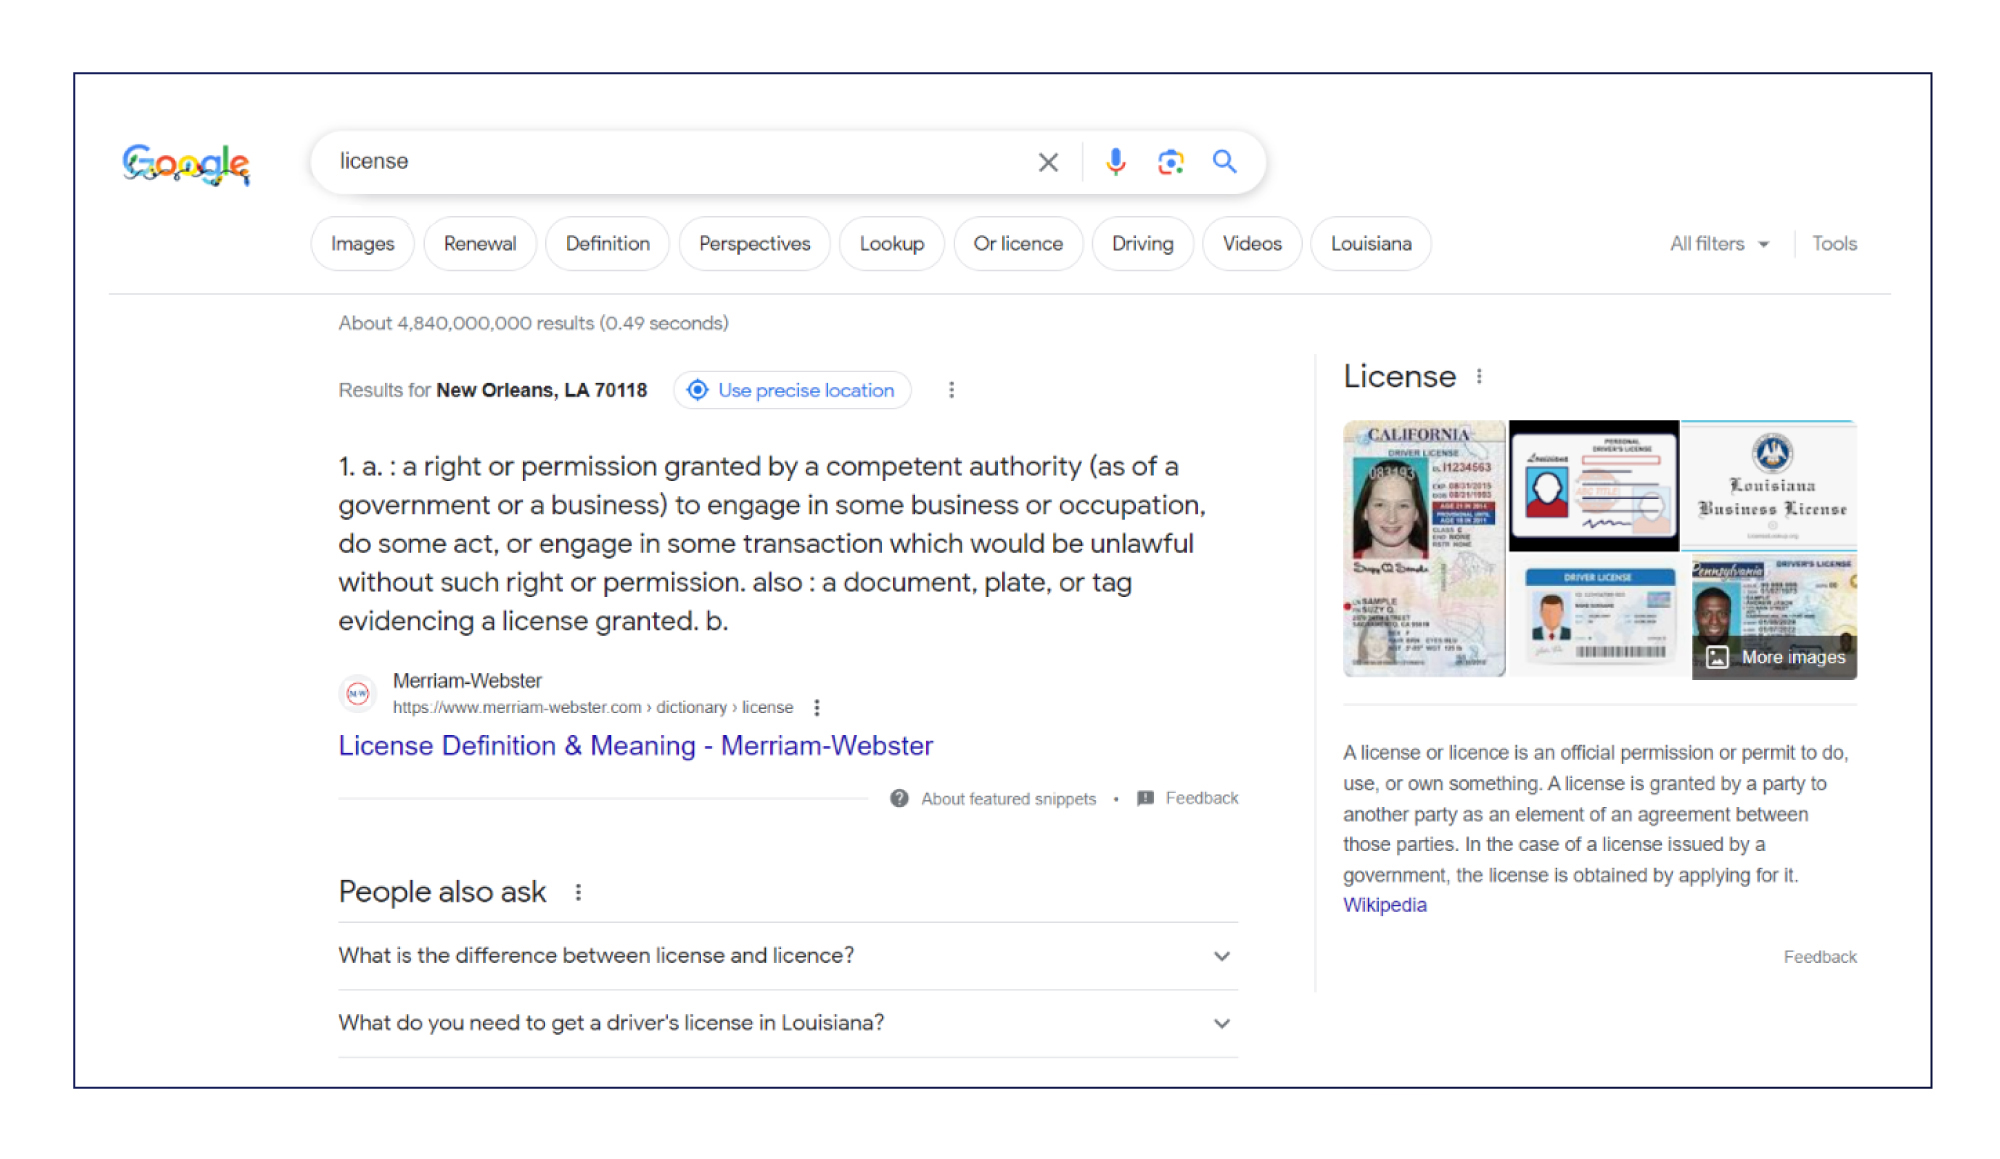Open Google Lens camera search

[x=1170, y=161]
